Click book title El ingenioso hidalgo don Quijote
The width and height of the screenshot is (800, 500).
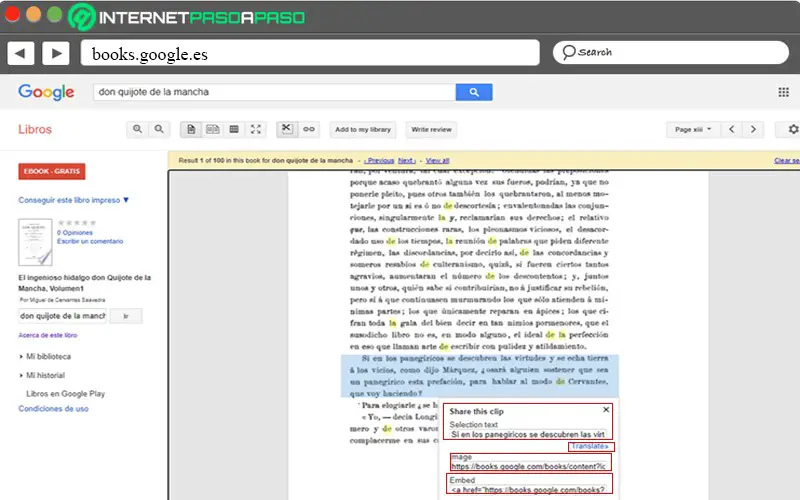pos(85,283)
